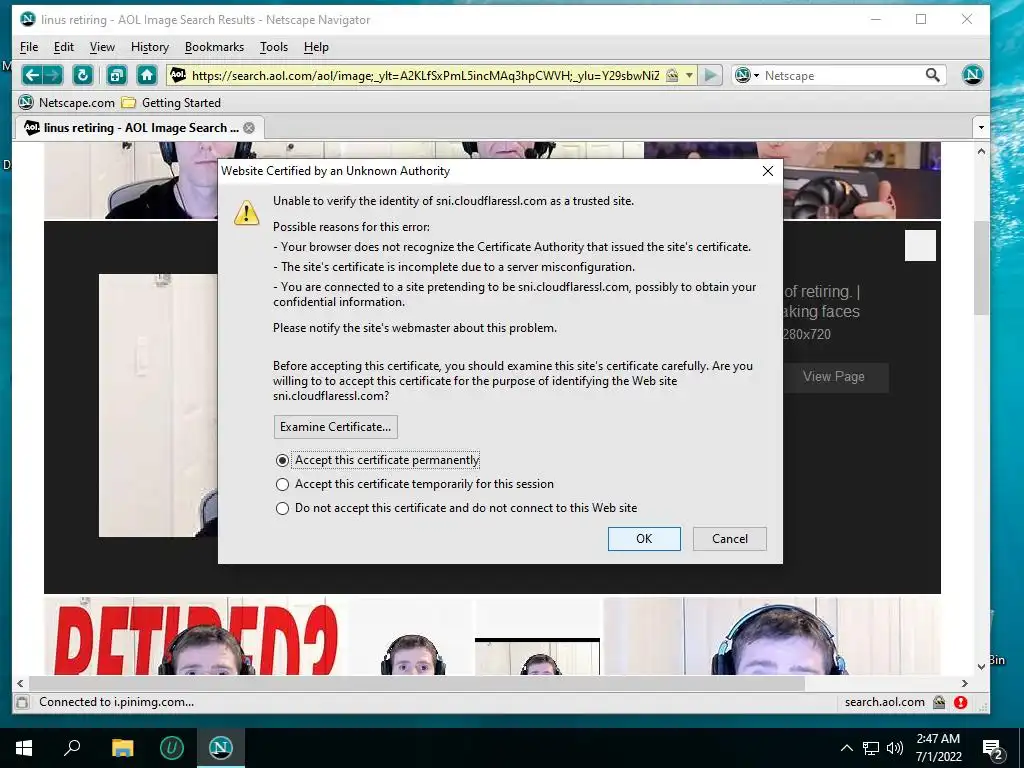Click the Examine Certificate button
This screenshot has width=1024, height=768.
tap(336, 427)
